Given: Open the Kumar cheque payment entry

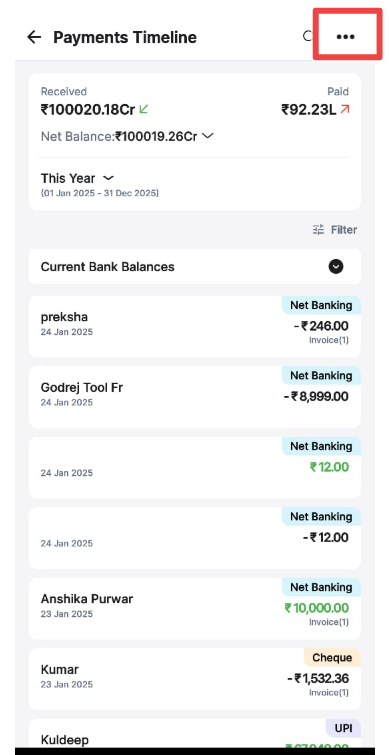Looking at the screenshot, I should coord(194,679).
